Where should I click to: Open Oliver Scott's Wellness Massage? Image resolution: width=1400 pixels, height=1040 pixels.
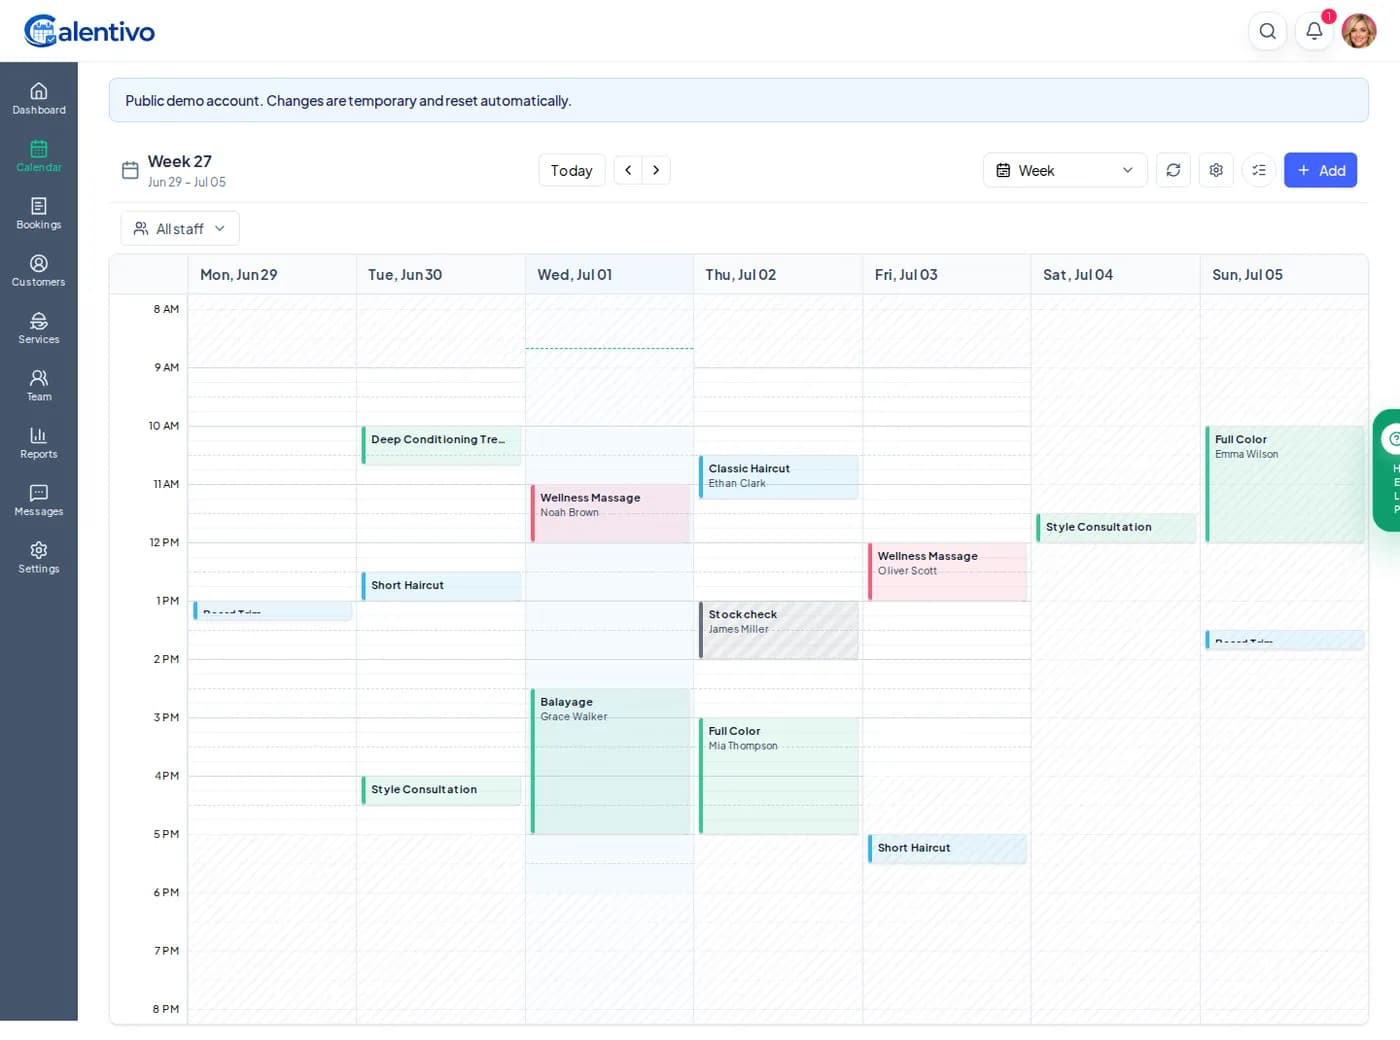[947, 572]
